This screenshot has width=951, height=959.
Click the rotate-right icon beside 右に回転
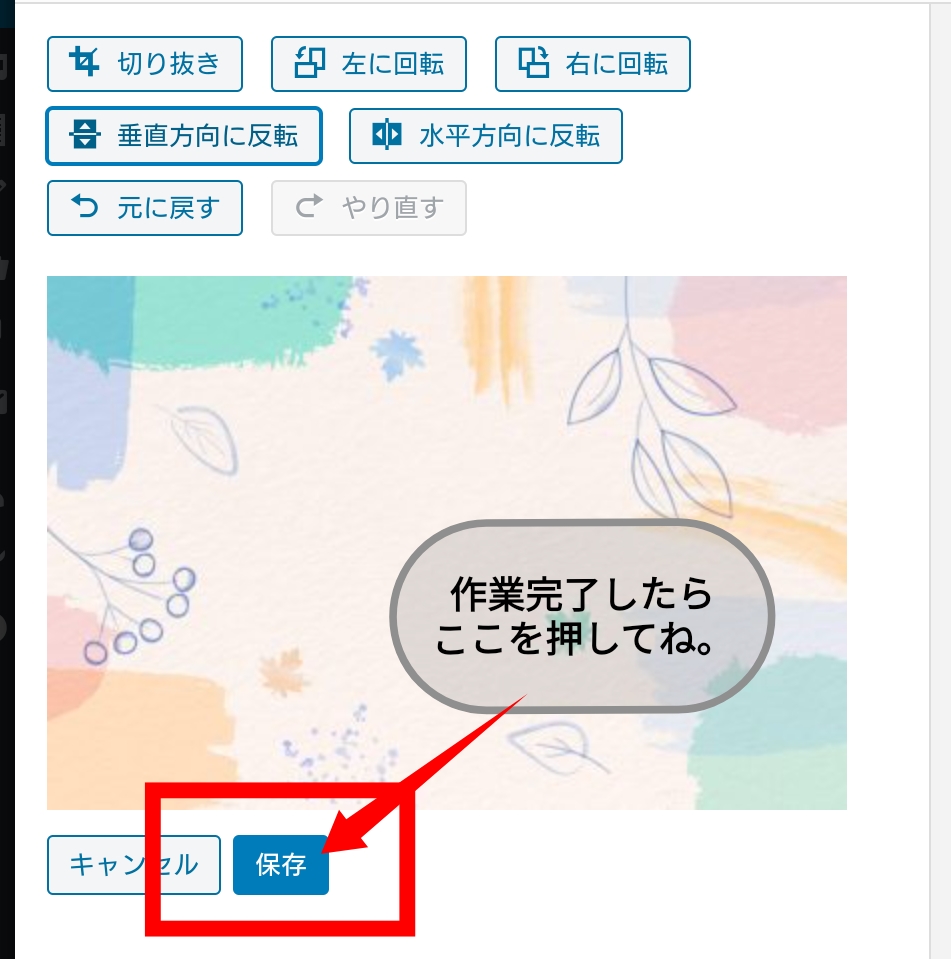point(533,62)
